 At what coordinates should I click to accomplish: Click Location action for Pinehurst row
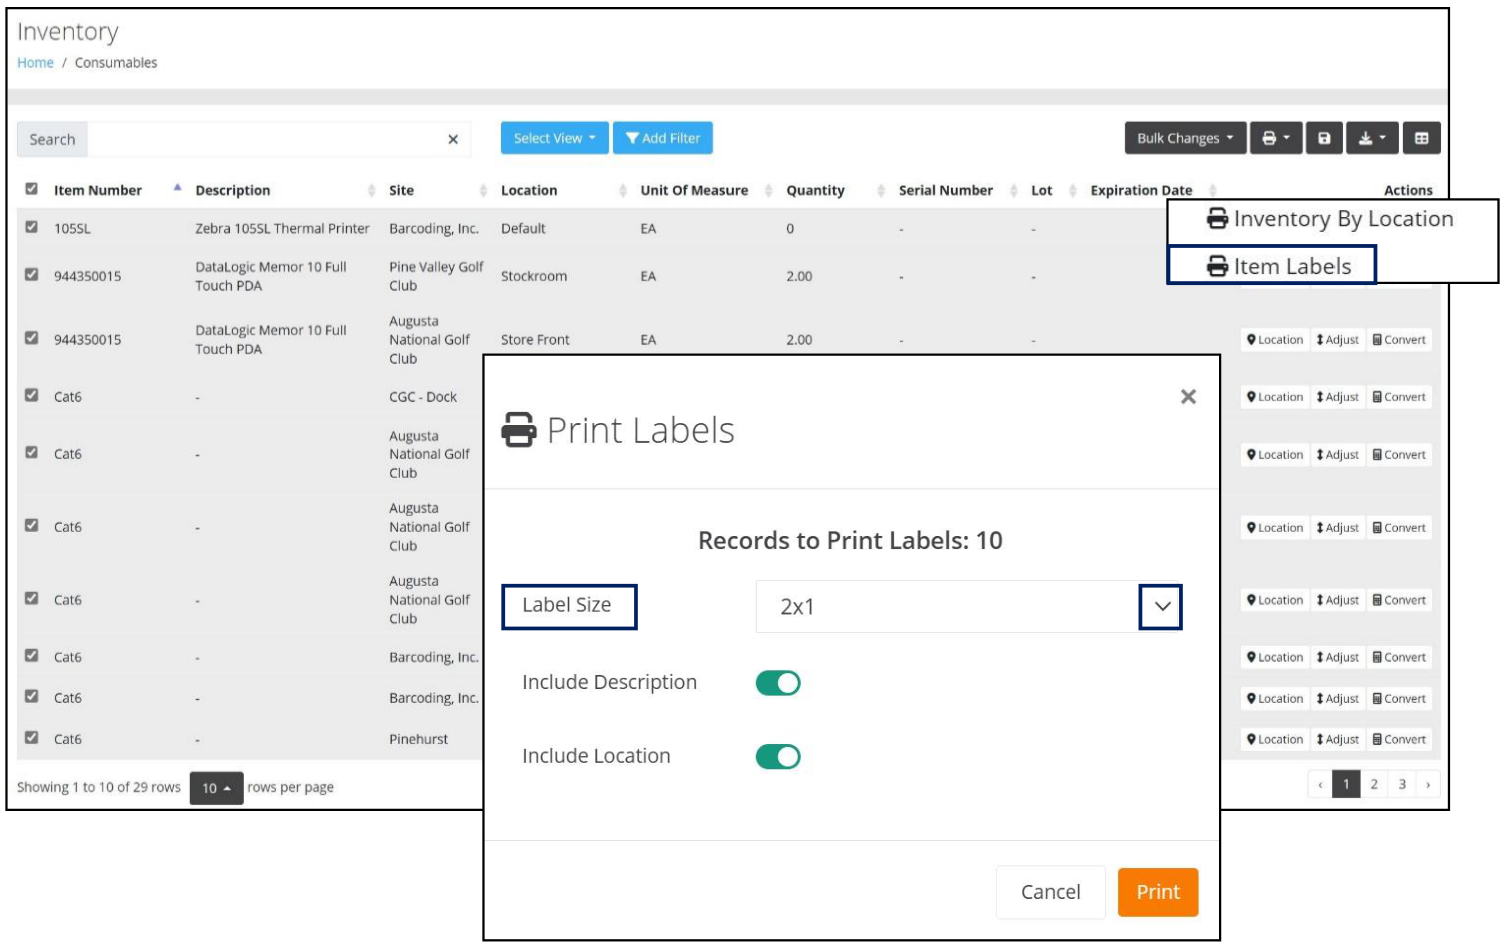tap(1275, 739)
